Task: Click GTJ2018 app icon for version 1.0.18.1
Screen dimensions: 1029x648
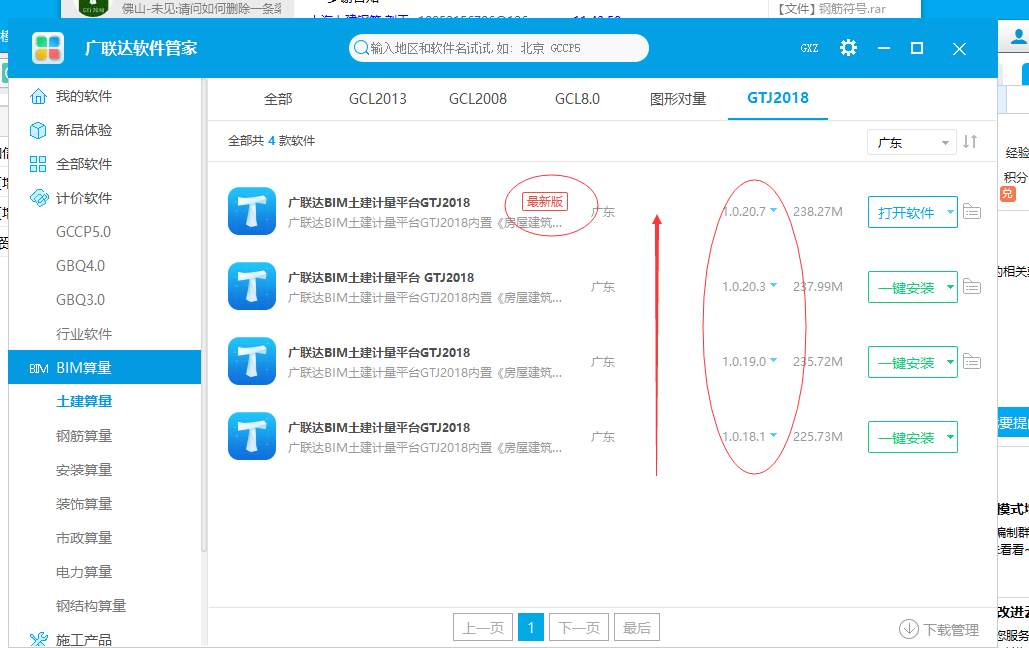Action: point(252,436)
